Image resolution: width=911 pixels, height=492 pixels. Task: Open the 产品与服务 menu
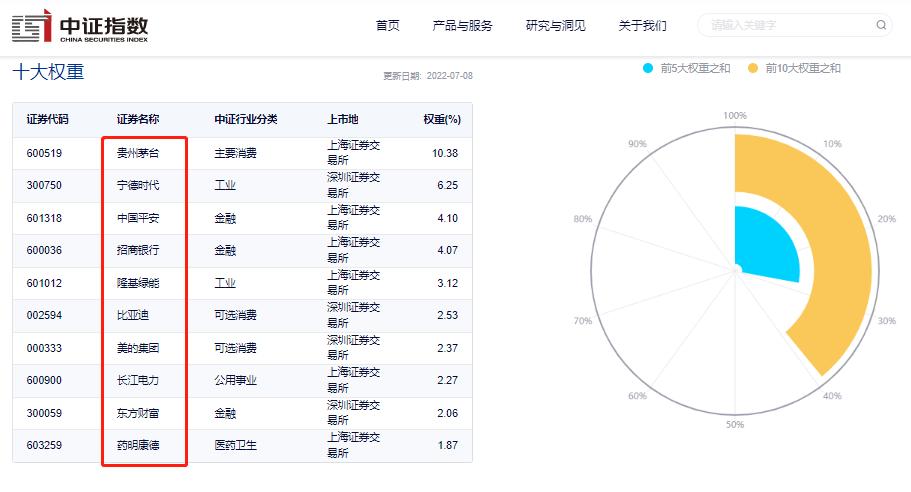[462, 26]
